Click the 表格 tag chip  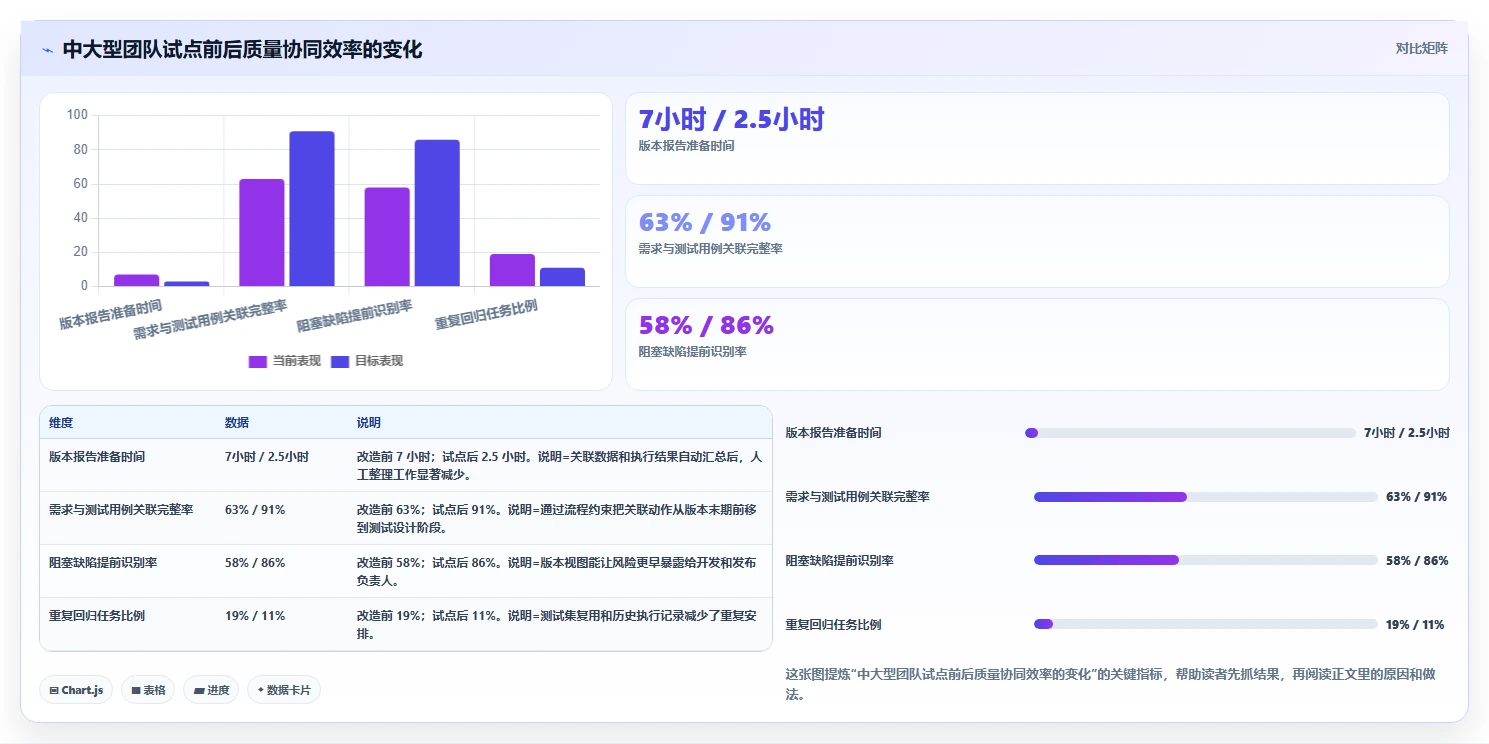(148, 690)
